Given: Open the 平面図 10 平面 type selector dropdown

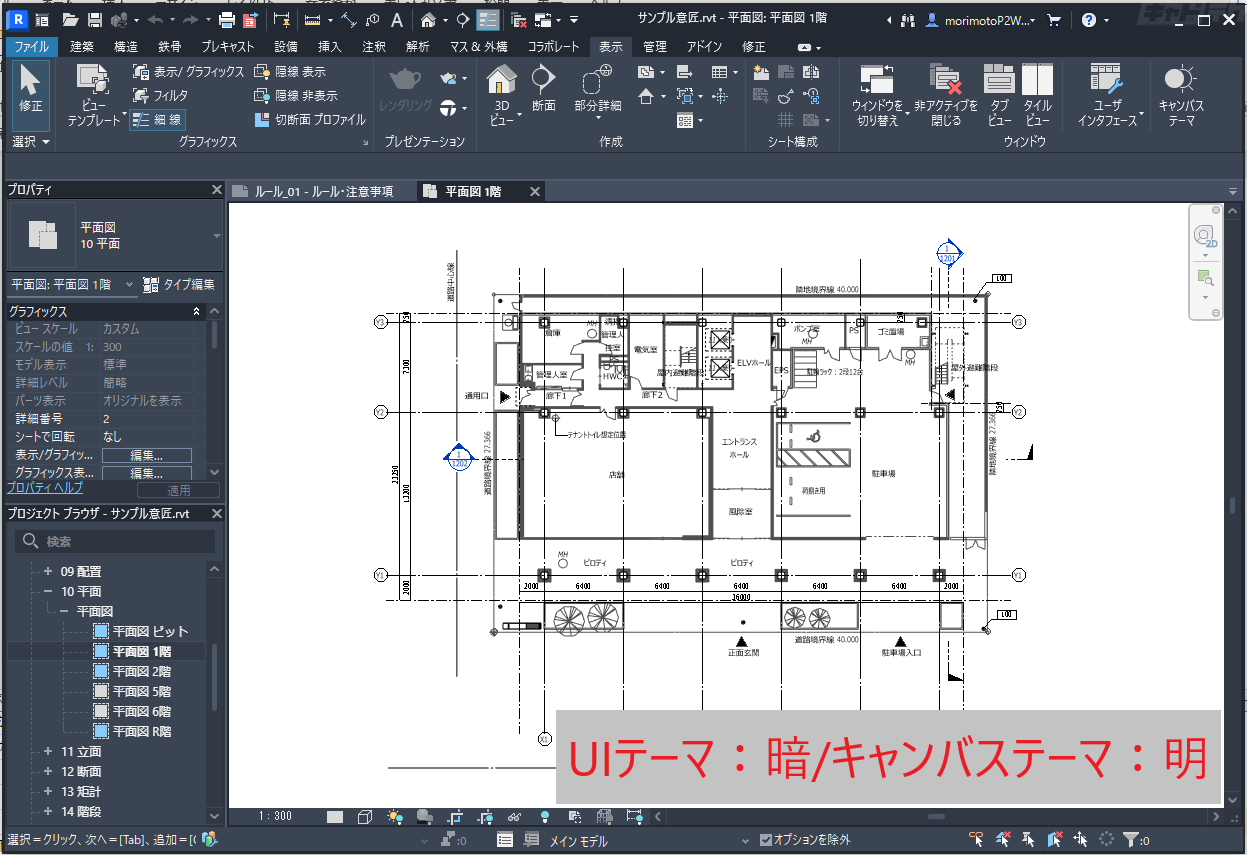Looking at the screenshot, I should 217,236.
